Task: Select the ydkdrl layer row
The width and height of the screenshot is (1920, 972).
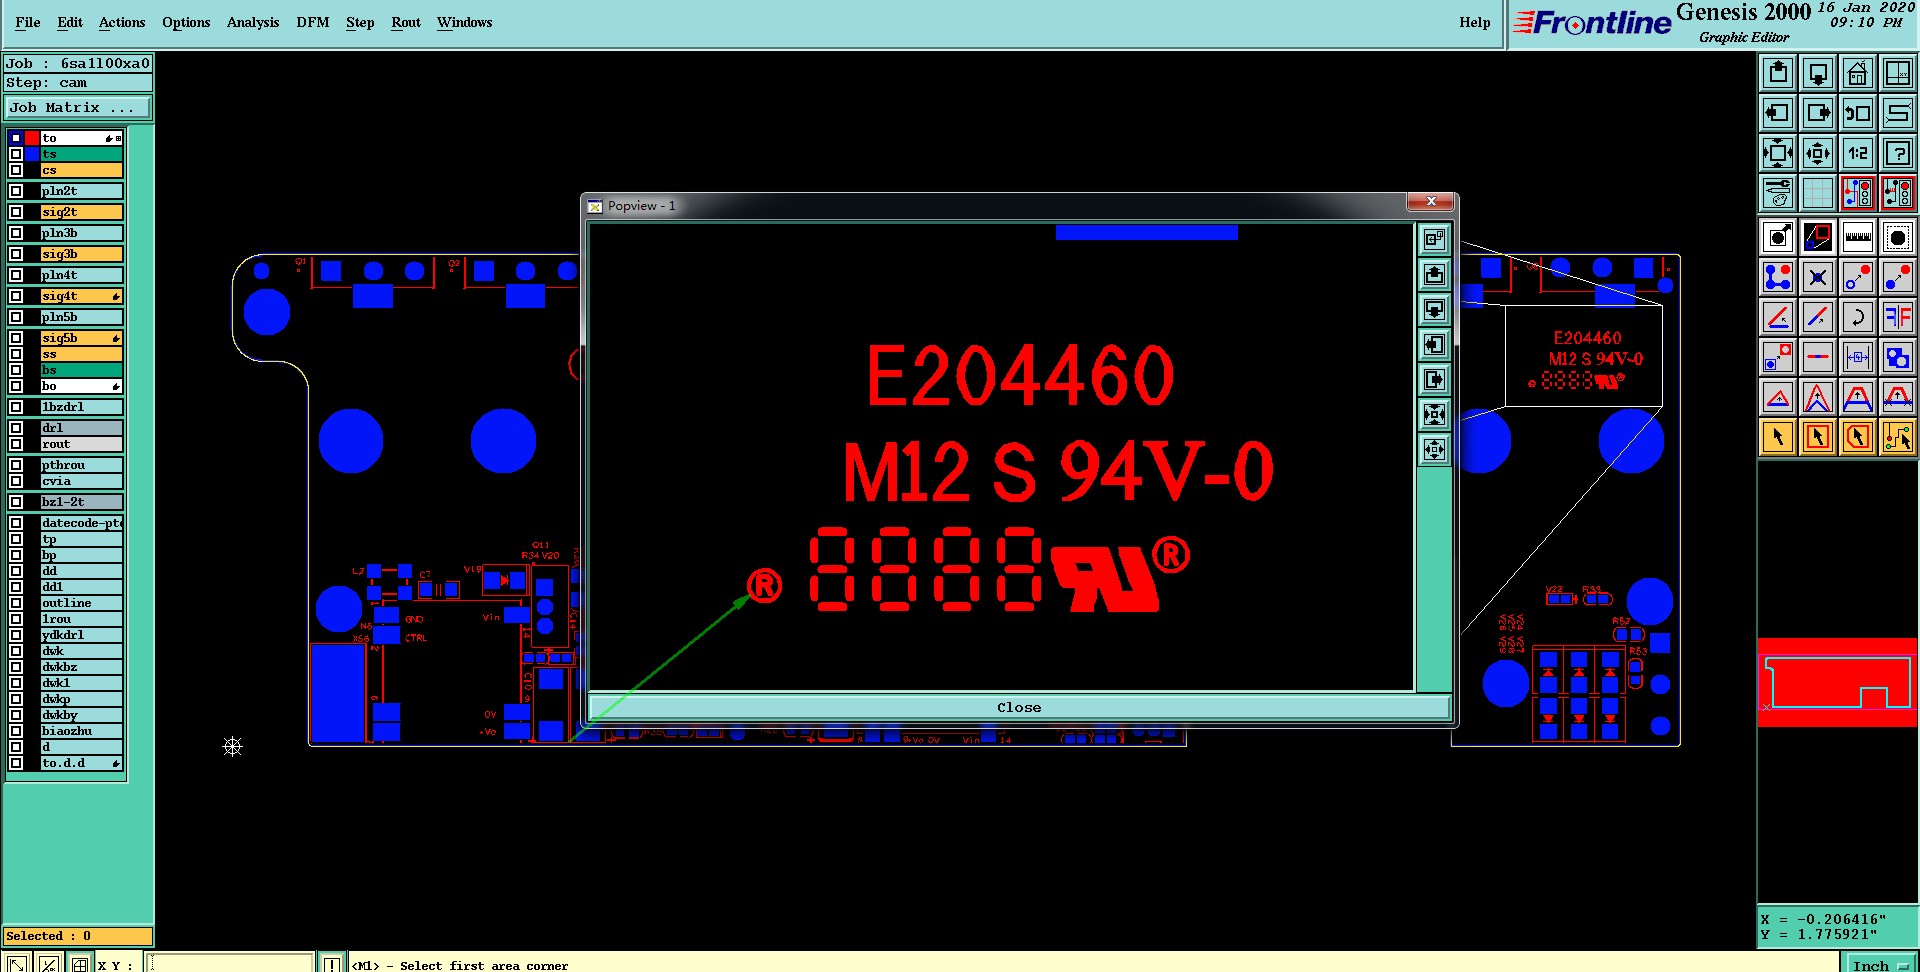Action: [x=81, y=635]
